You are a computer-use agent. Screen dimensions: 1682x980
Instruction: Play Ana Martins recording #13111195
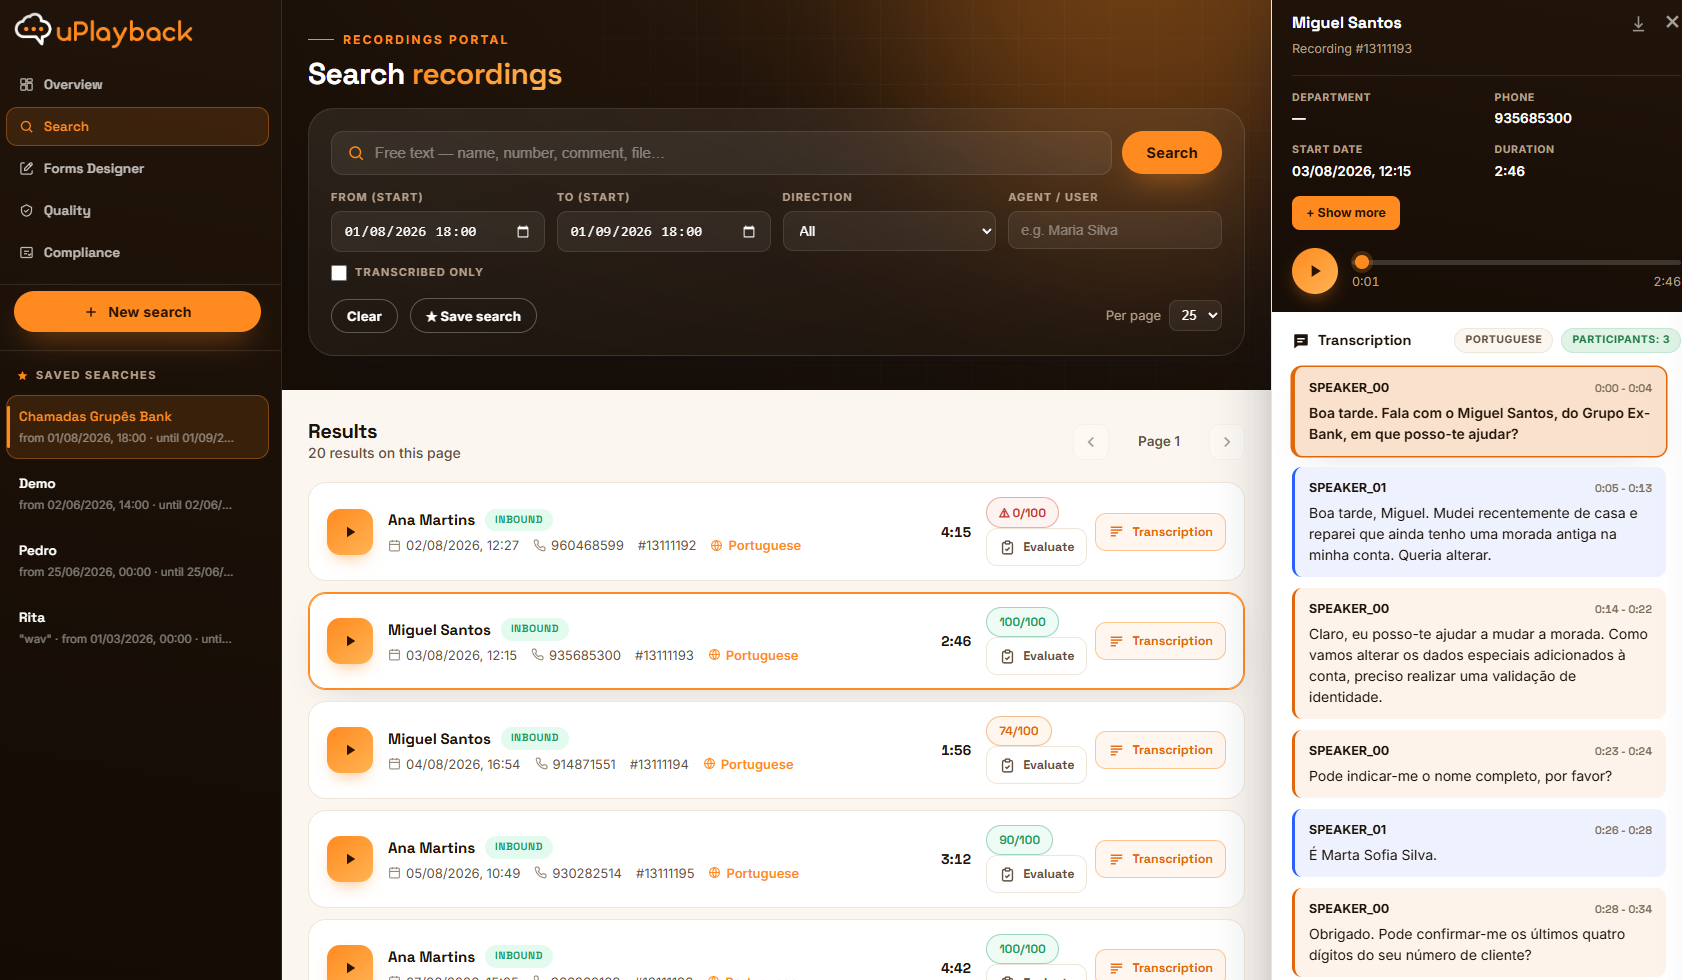(350, 859)
